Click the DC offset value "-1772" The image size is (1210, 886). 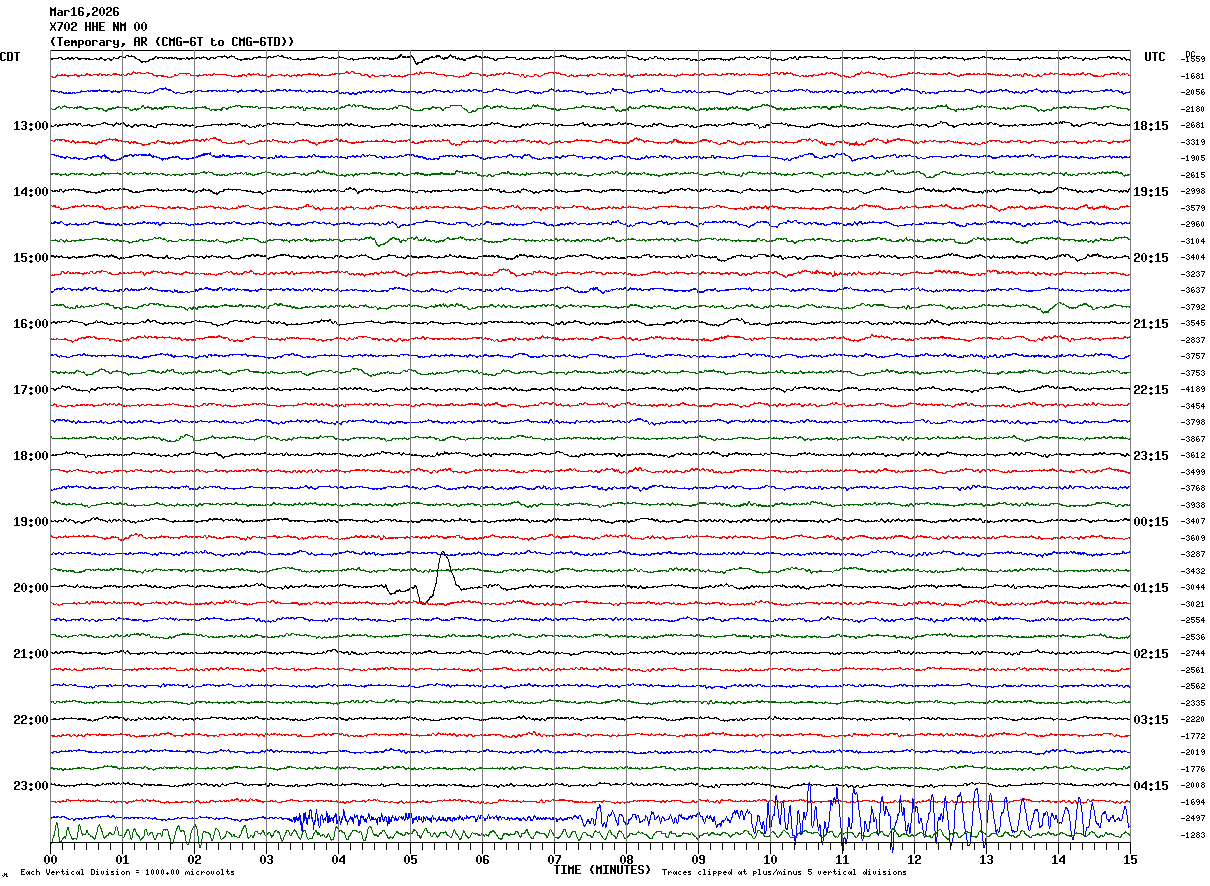1193,736
